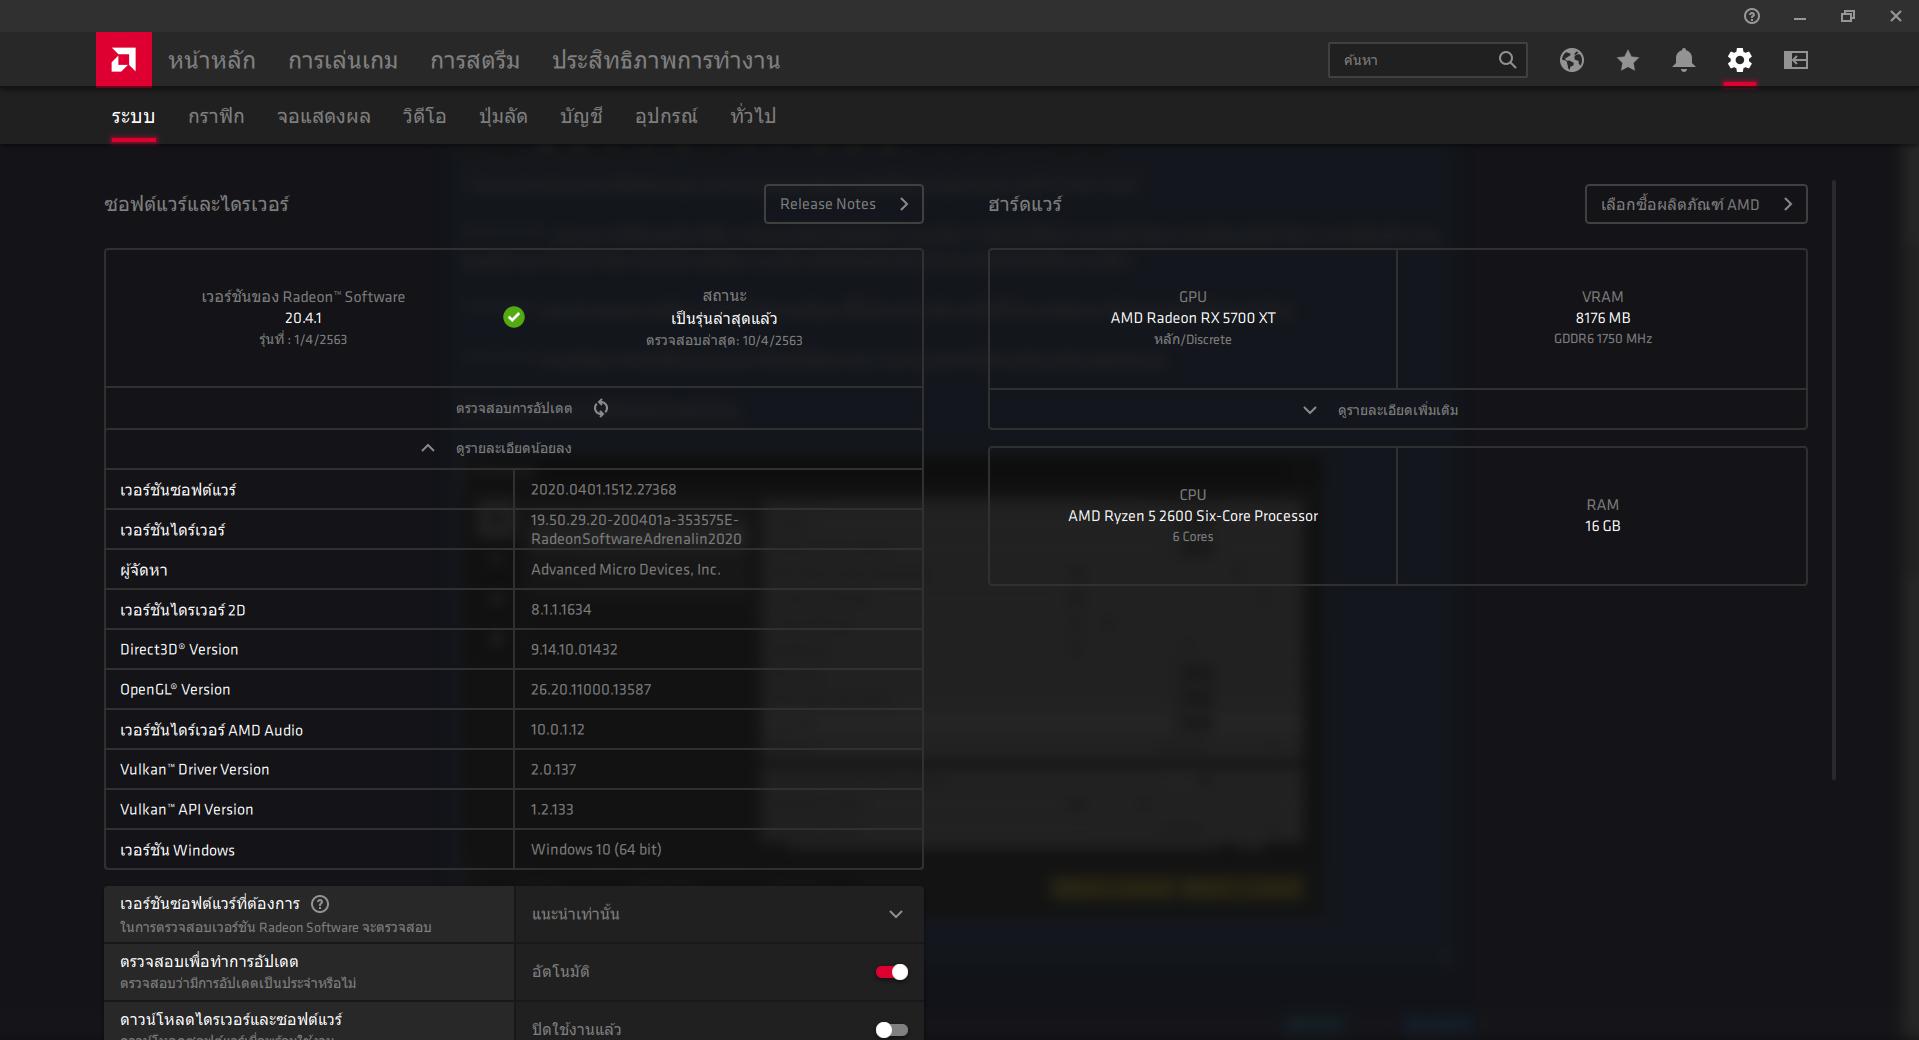This screenshot has width=1919, height=1040.
Task: Click เลือกซื้อผลิตภัณฑ์ AMD shop button
Action: pos(1696,204)
